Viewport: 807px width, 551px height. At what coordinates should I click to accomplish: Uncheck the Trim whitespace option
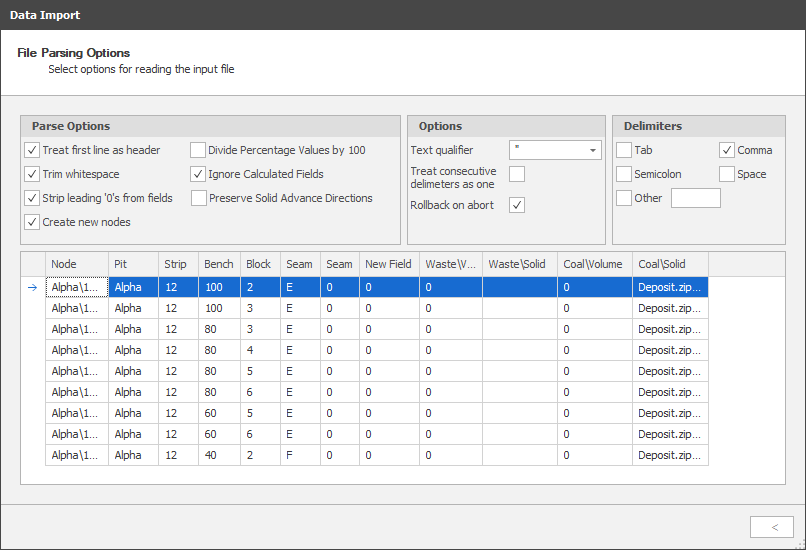coord(32,174)
